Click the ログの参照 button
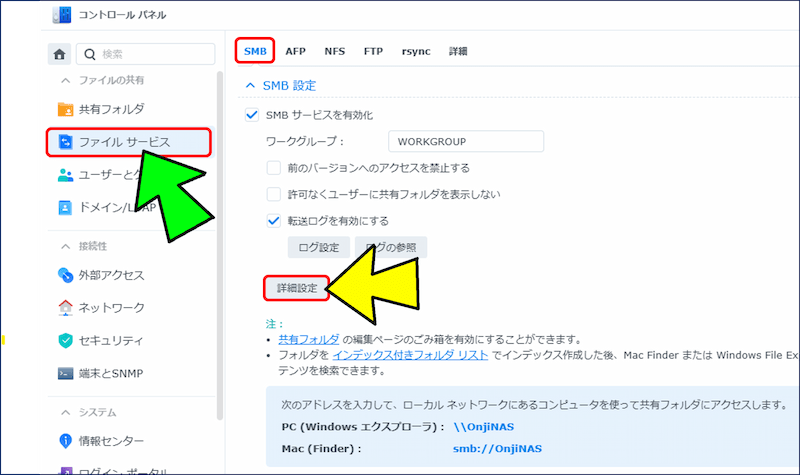 coord(391,247)
